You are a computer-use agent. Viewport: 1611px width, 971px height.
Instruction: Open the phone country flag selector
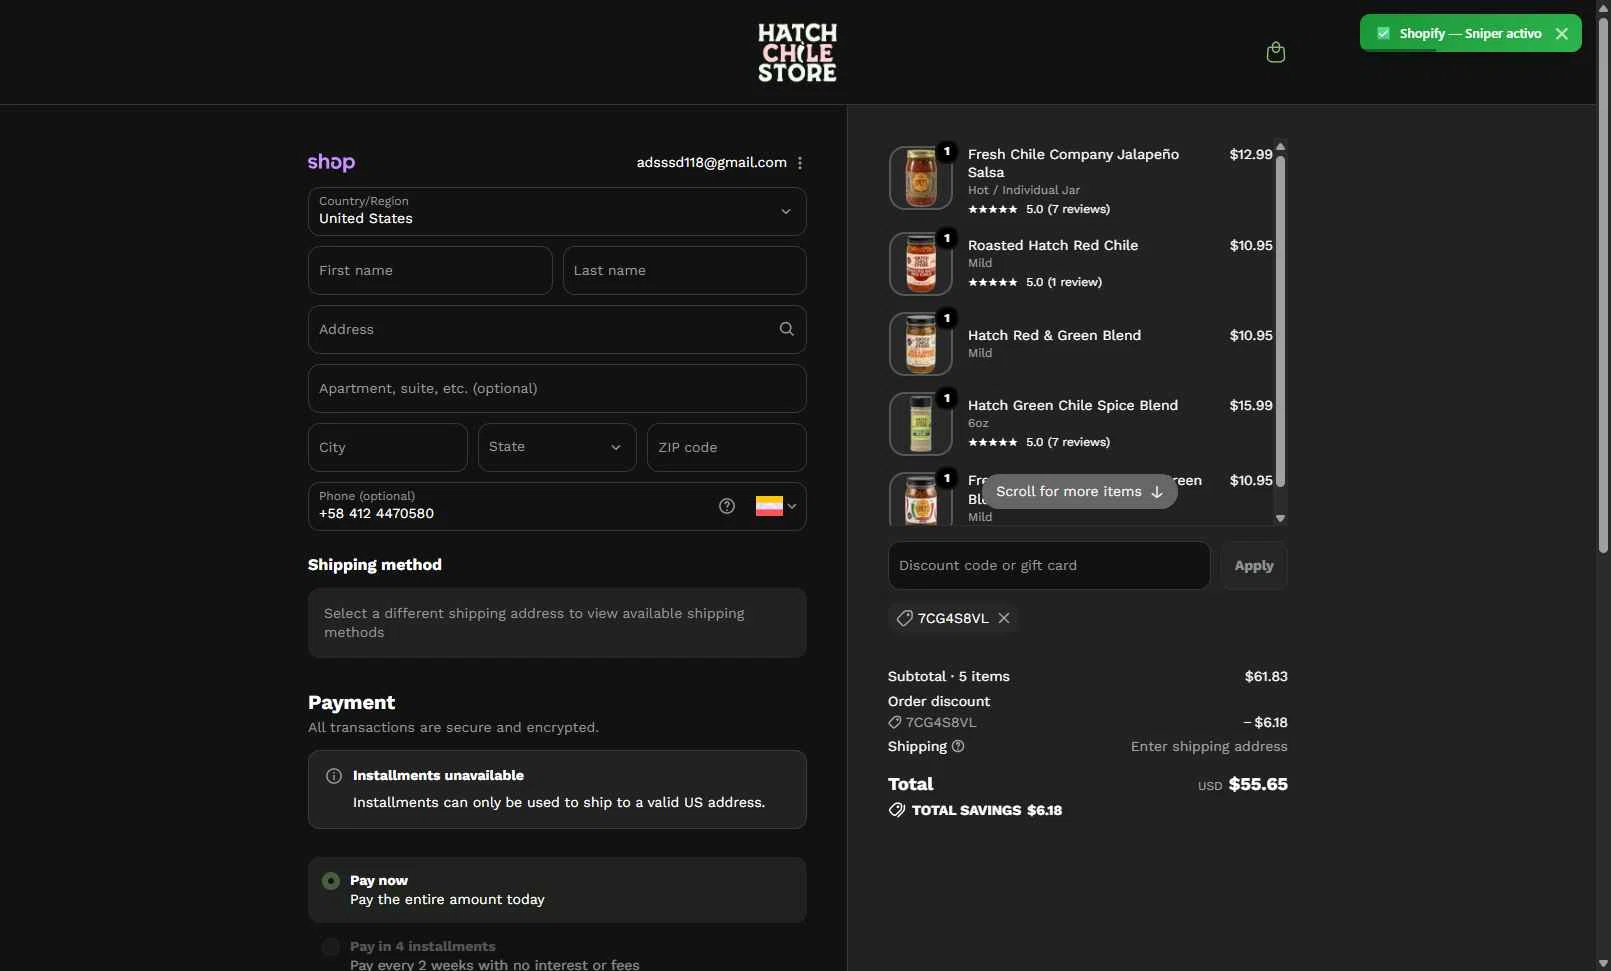tap(776, 506)
